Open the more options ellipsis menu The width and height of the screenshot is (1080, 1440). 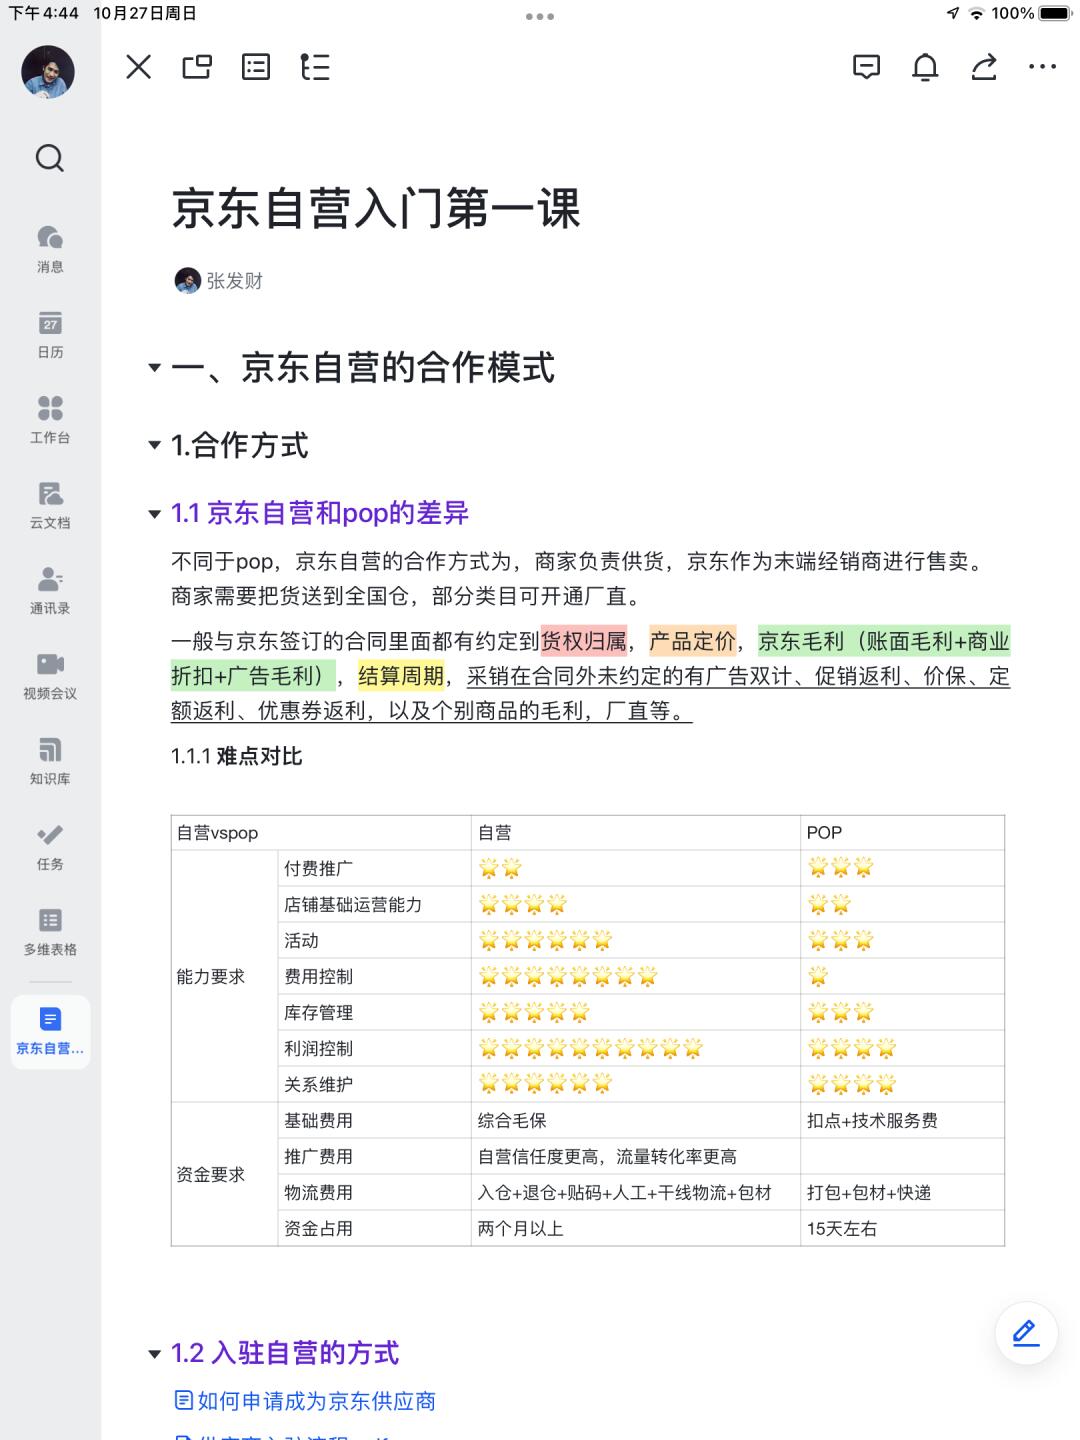point(1042,67)
